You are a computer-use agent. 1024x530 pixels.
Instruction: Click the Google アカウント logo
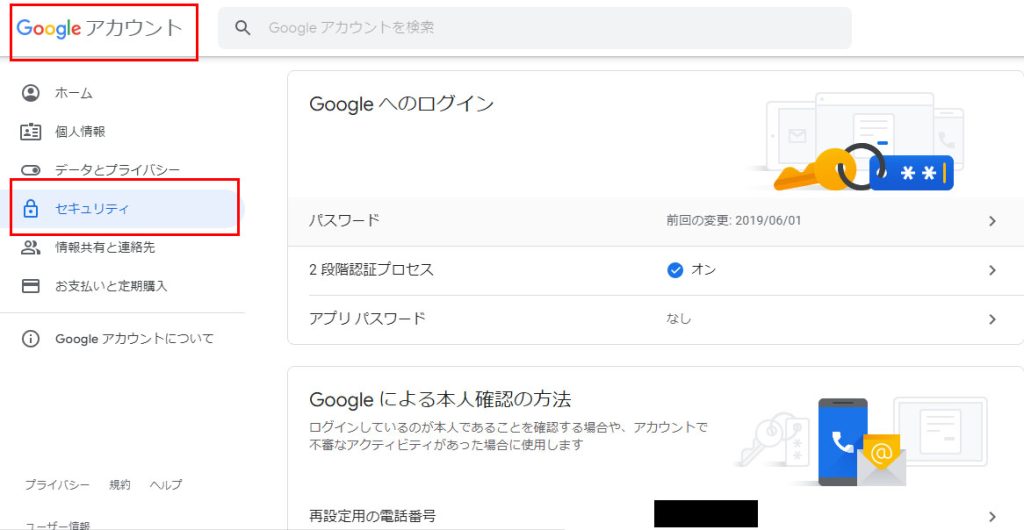click(x=99, y=28)
